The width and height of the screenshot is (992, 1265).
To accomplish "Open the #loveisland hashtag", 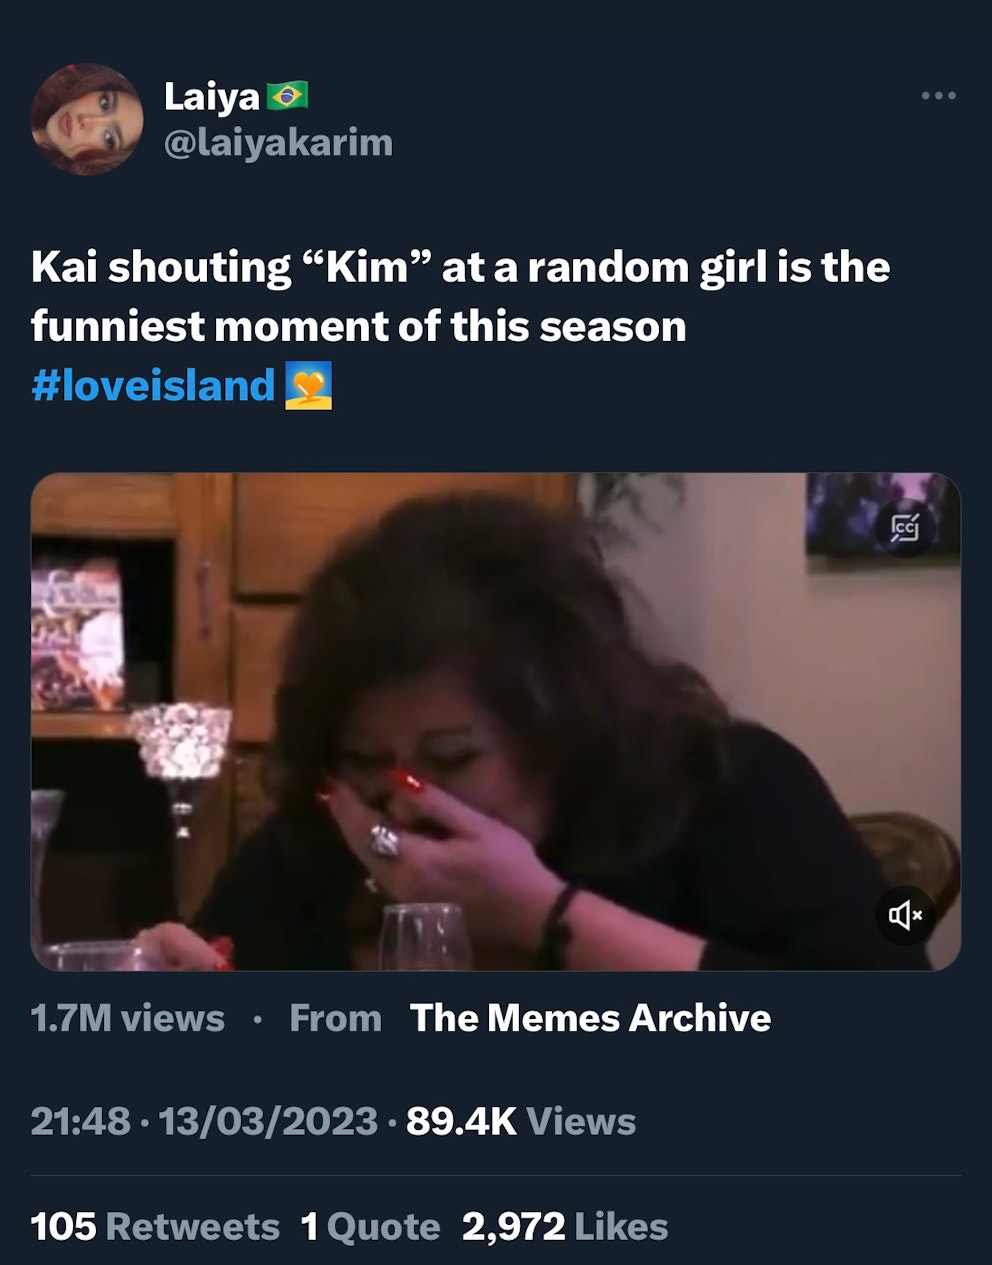I will [153, 385].
